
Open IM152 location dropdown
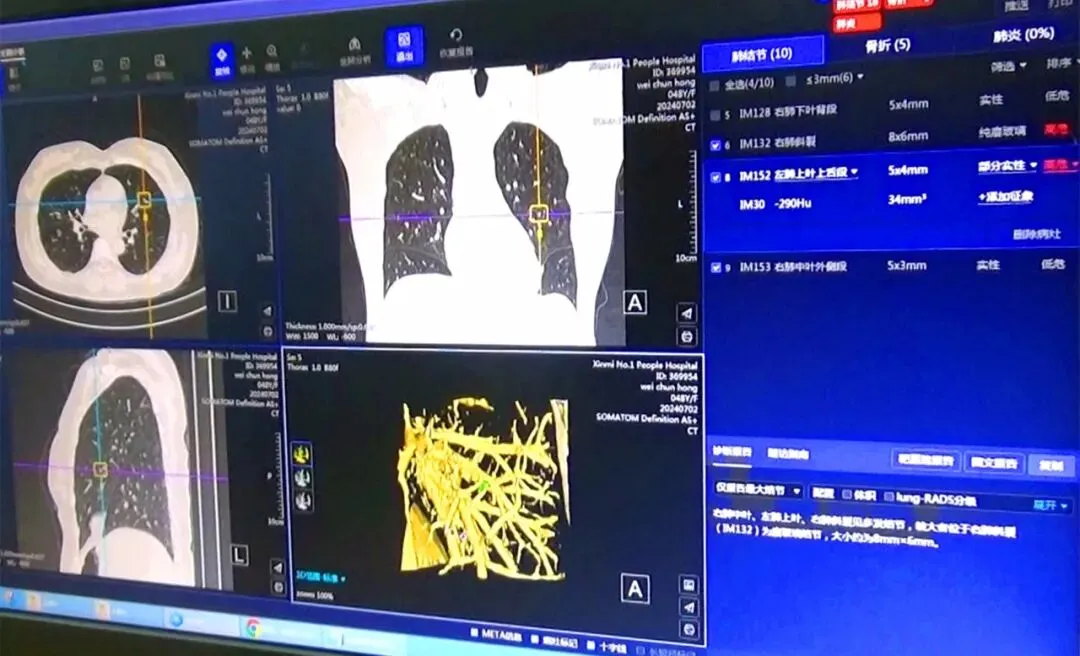click(816, 173)
